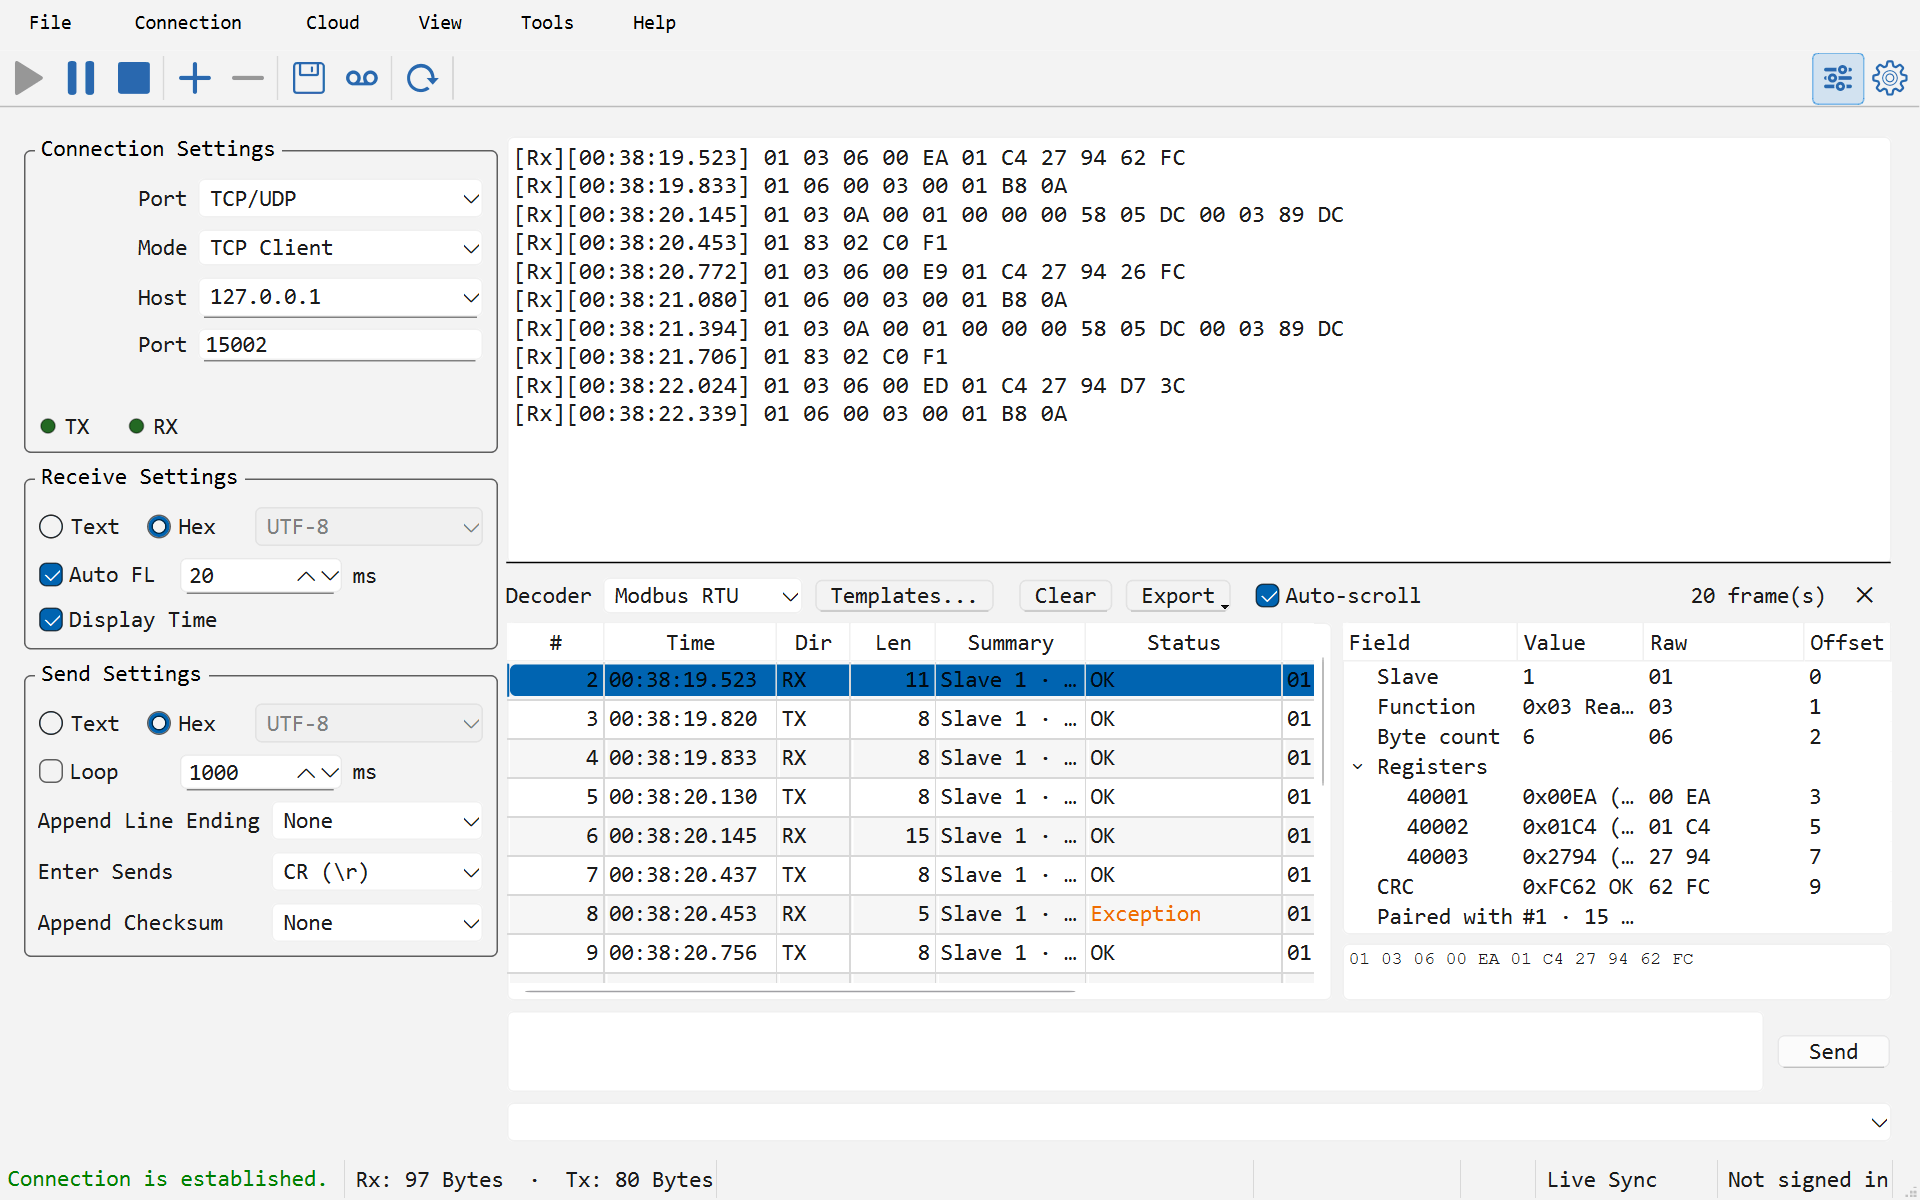The height and width of the screenshot is (1200, 1920).
Task: Increase Auto FL value with up arrow
Action: coord(306,576)
